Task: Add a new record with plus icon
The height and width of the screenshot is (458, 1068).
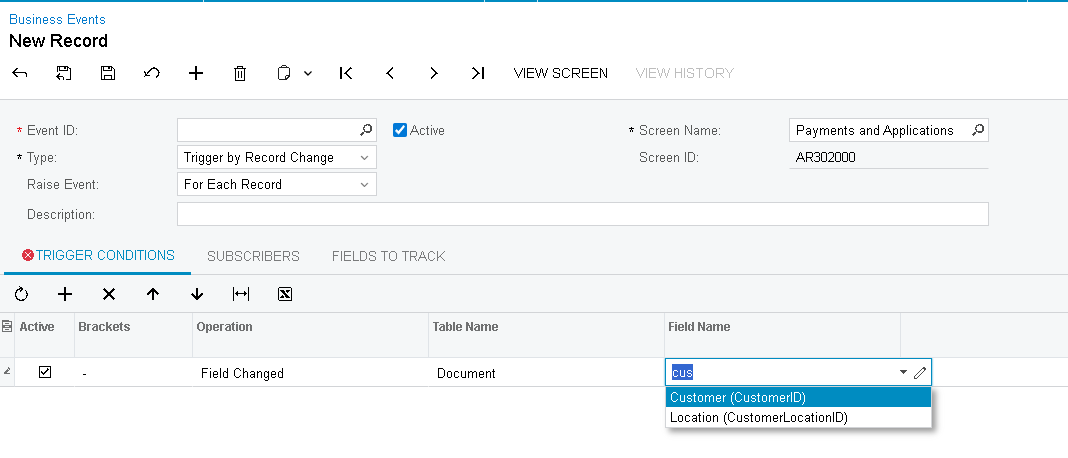Action: click(x=196, y=73)
